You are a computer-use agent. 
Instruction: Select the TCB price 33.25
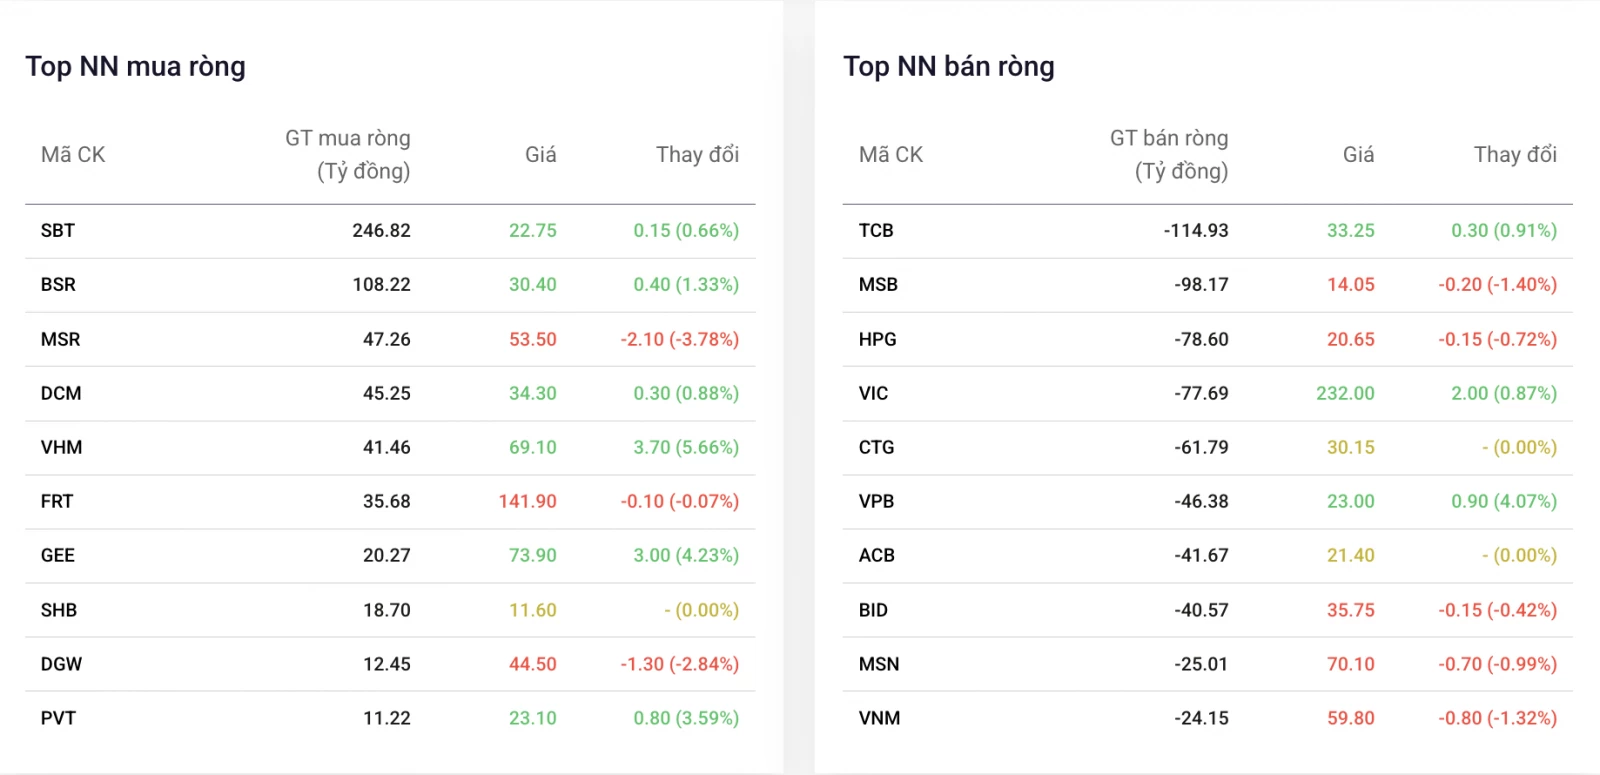click(1351, 231)
